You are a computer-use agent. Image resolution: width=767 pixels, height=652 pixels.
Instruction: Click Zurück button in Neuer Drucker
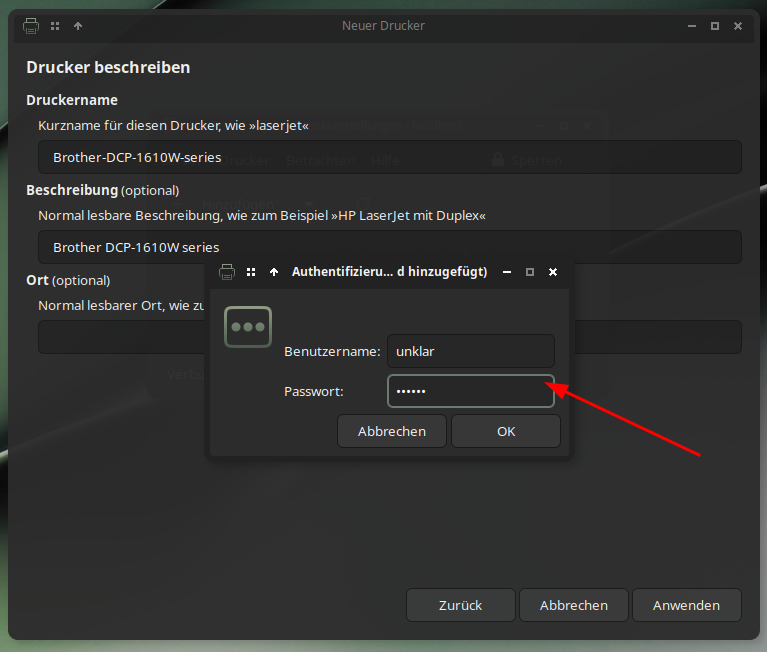461,605
